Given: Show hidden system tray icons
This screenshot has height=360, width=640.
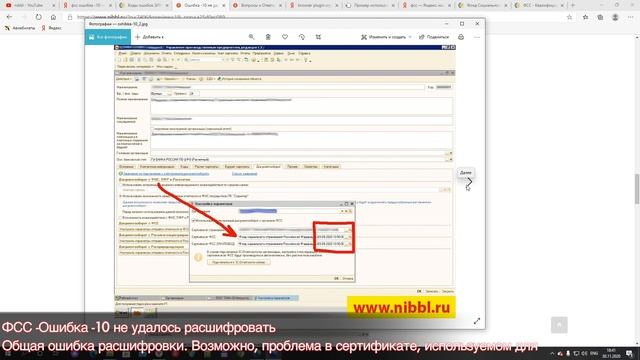Looking at the screenshot, I should [552, 353].
